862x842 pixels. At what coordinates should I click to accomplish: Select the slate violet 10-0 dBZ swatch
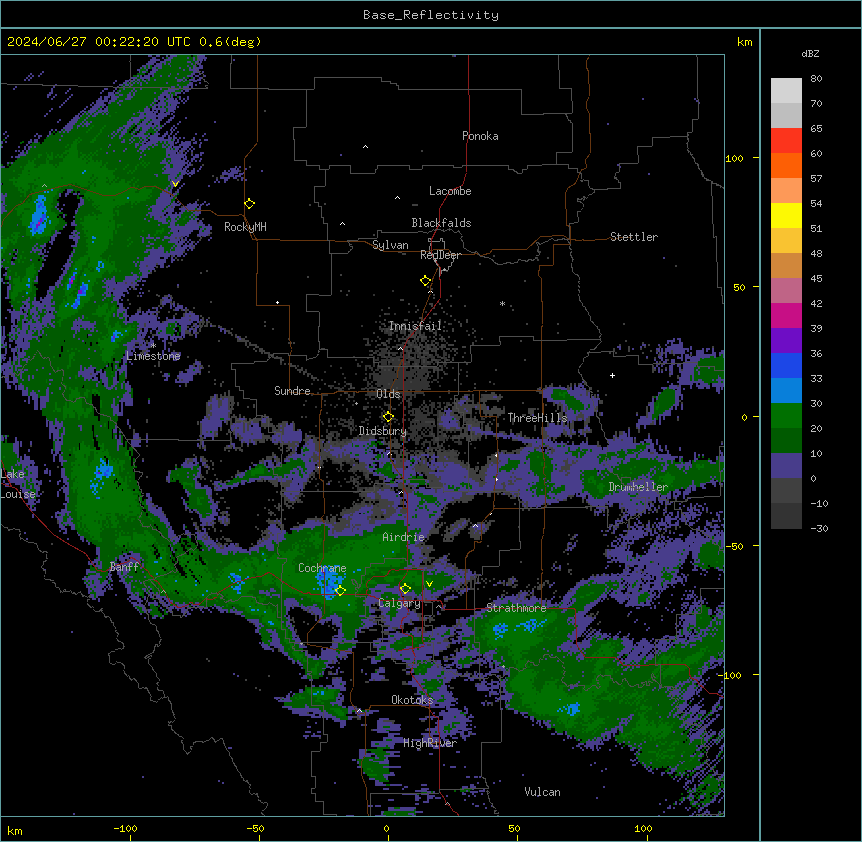(x=786, y=466)
